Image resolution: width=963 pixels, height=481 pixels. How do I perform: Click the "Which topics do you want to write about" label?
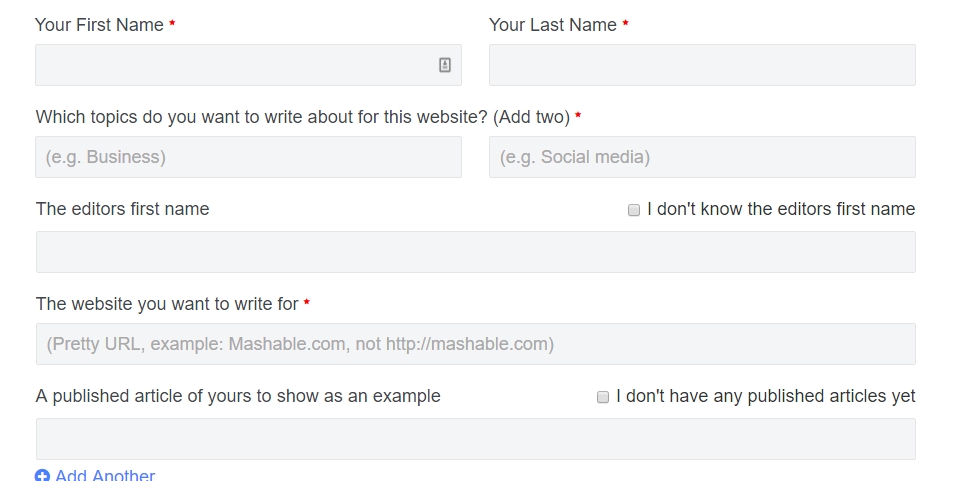(302, 117)
